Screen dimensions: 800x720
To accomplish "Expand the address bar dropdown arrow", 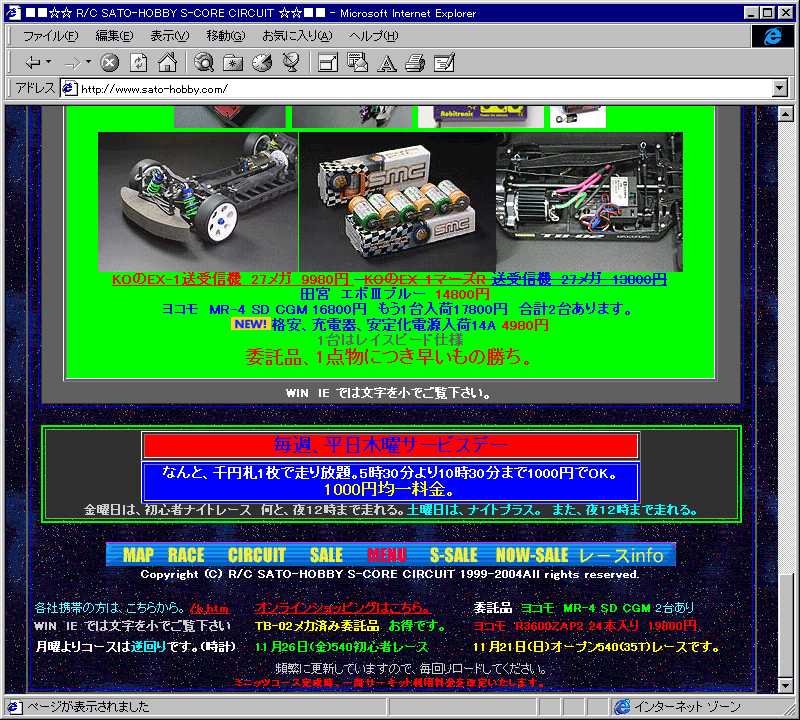I will [x=779, y=88].
